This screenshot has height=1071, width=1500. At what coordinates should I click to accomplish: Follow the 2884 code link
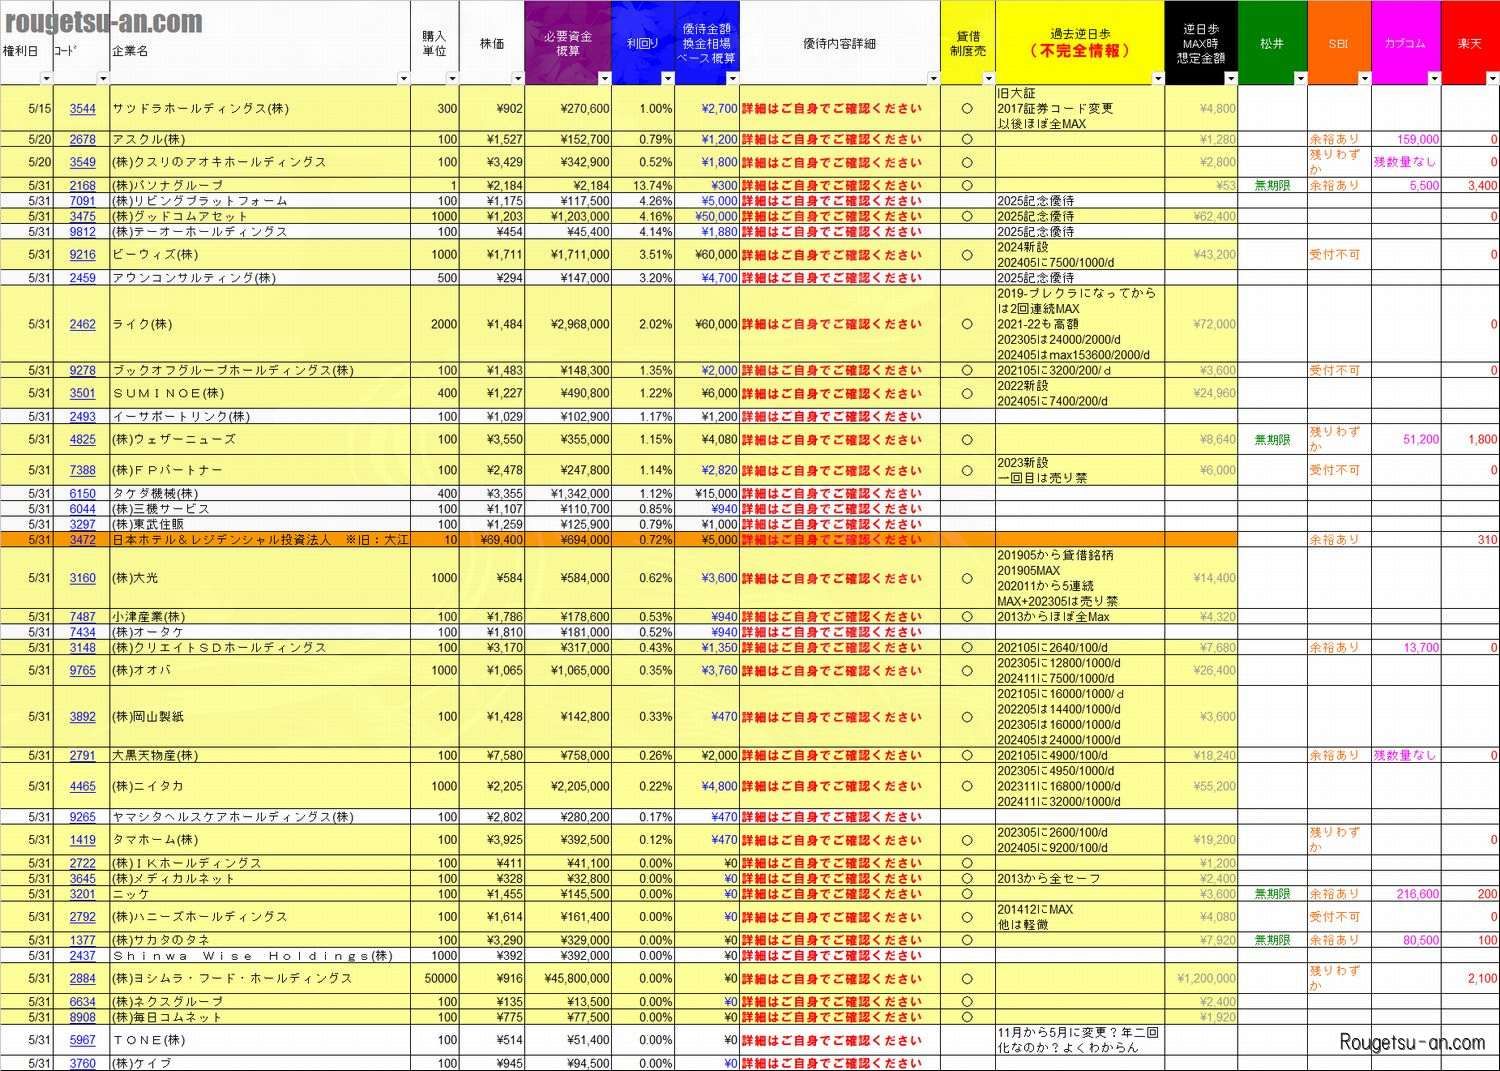pyautogui.click(x=83, y=978)
